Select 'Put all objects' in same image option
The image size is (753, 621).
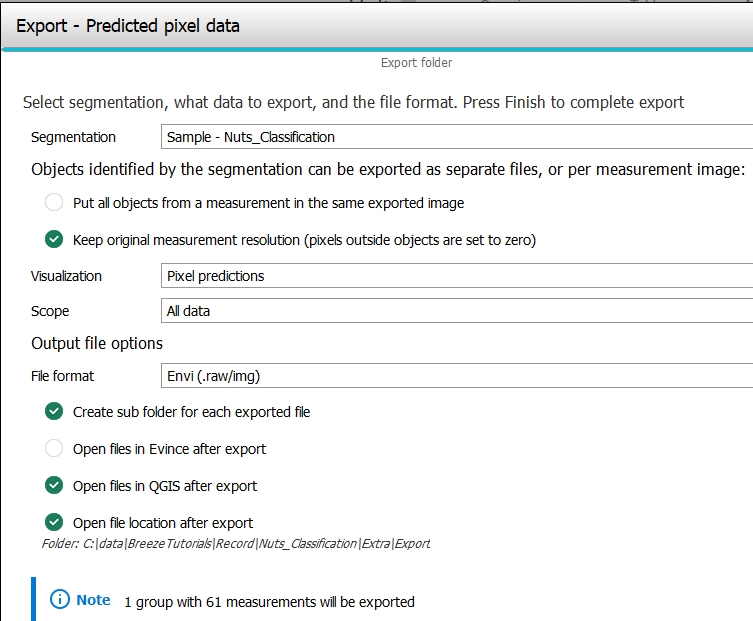pos(54,203)
